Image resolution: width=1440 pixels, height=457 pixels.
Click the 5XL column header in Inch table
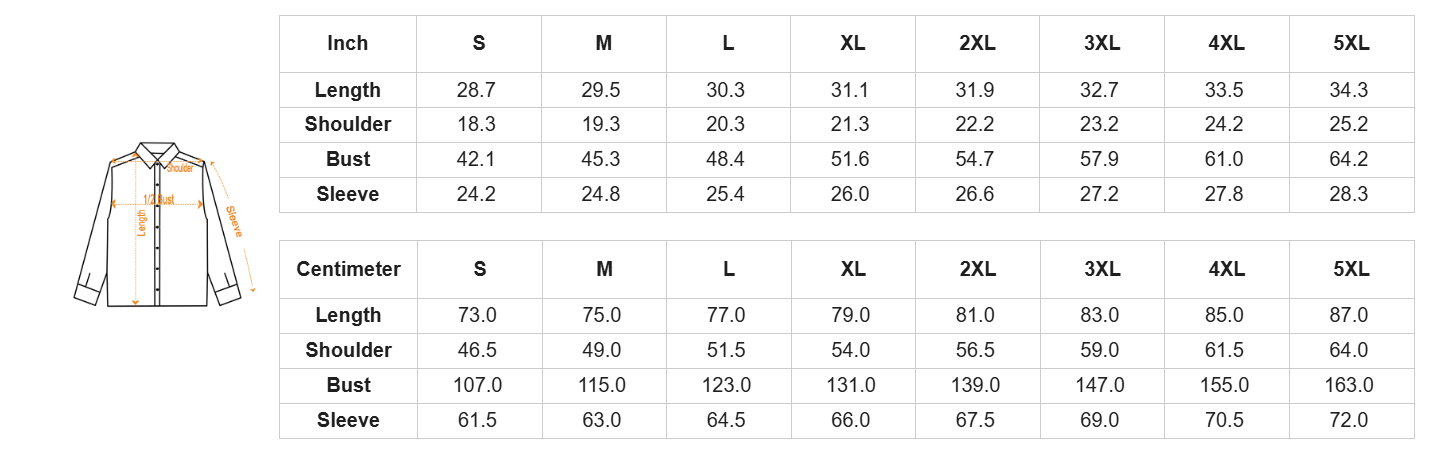[1351, 43]
